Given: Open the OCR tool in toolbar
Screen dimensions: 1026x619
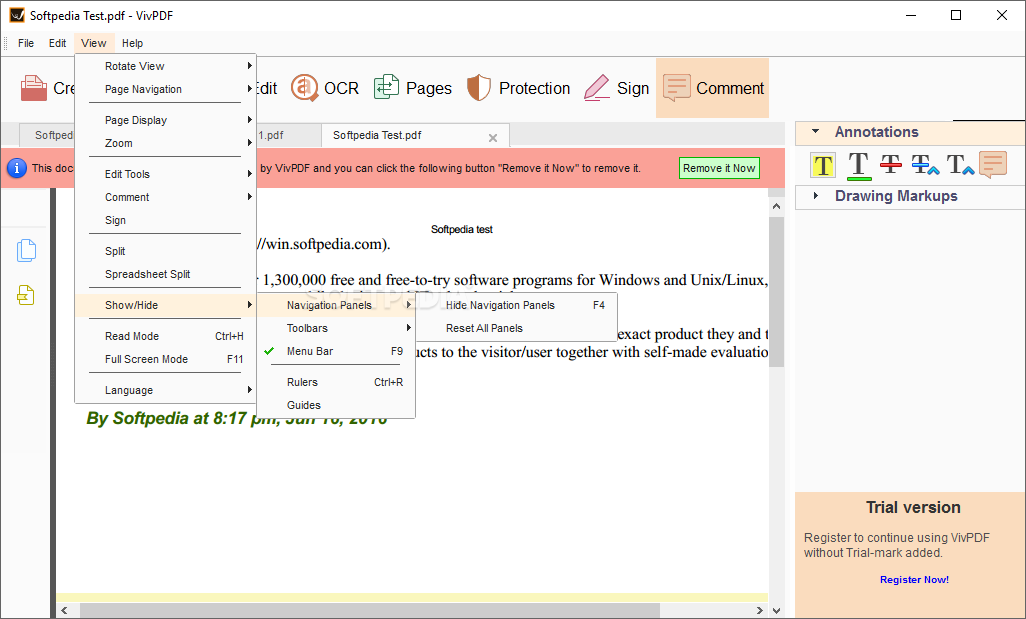Looking at the screenshot, I should tap(325, 88).
